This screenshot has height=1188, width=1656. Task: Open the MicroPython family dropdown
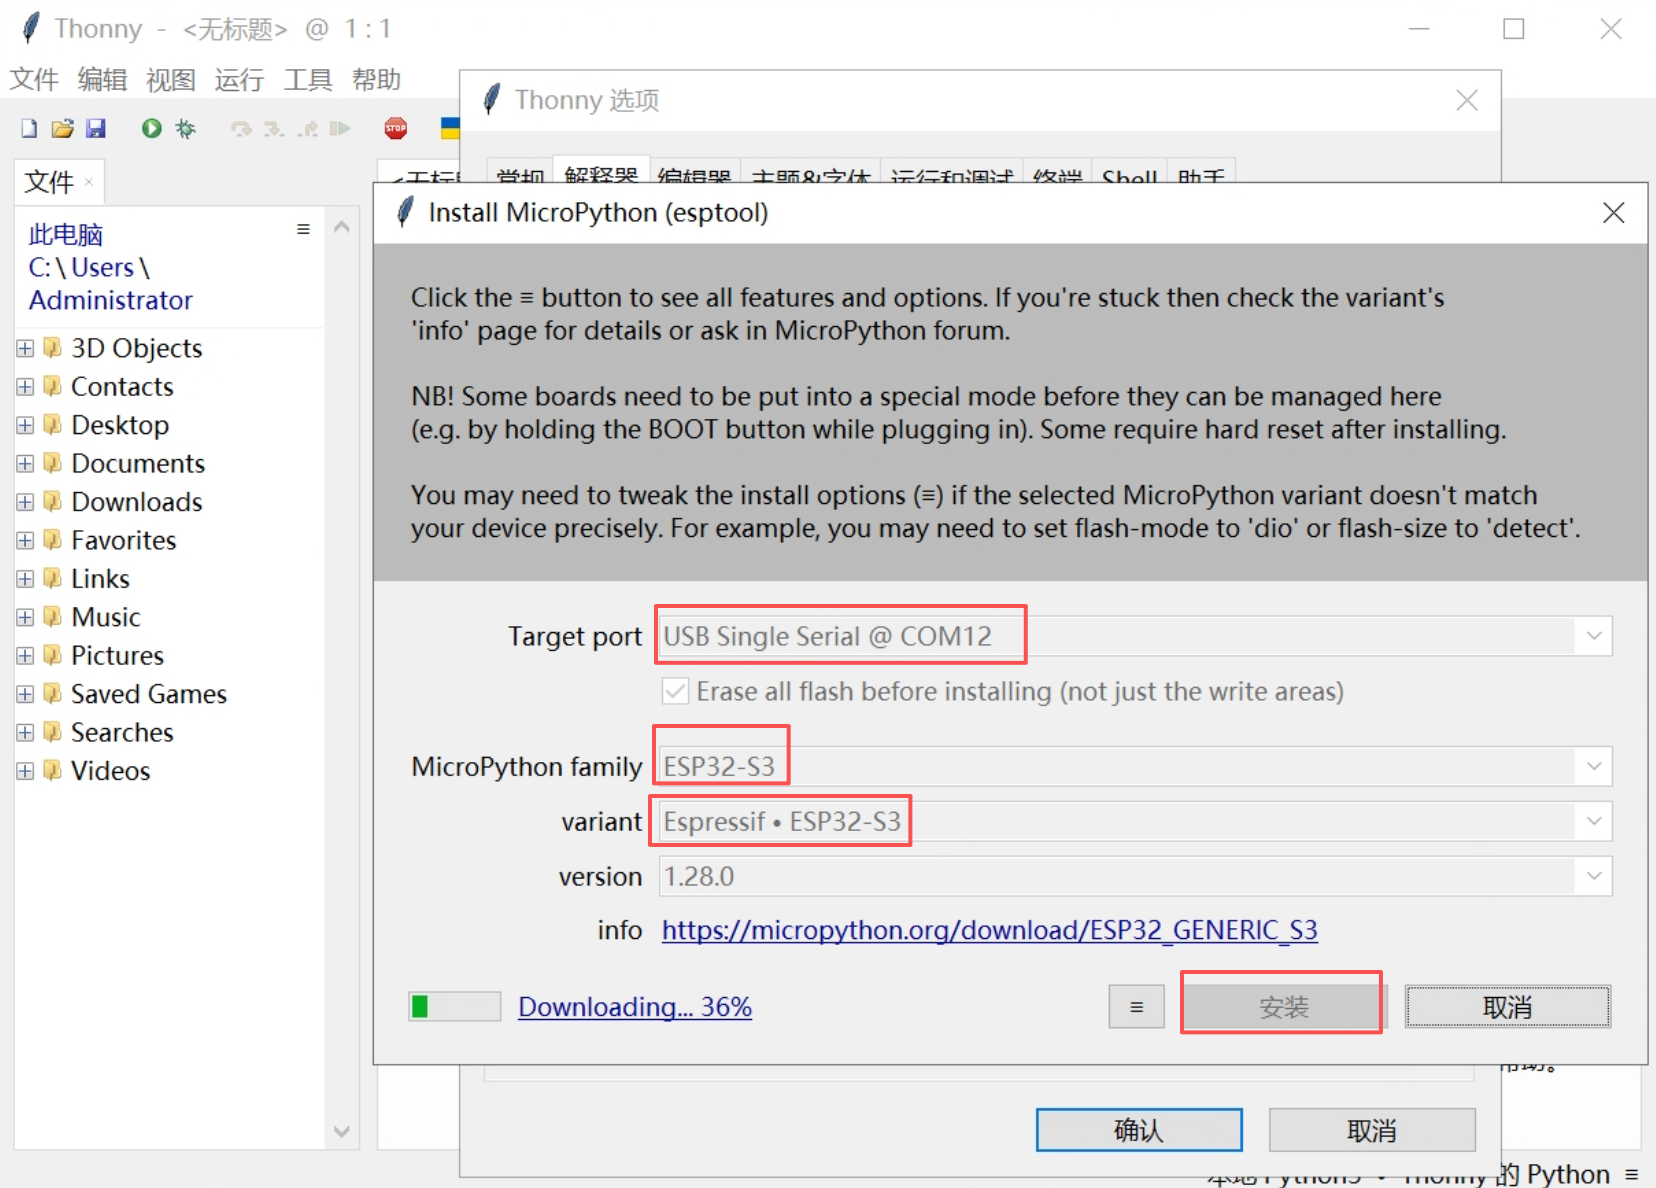pos(1593,766)
